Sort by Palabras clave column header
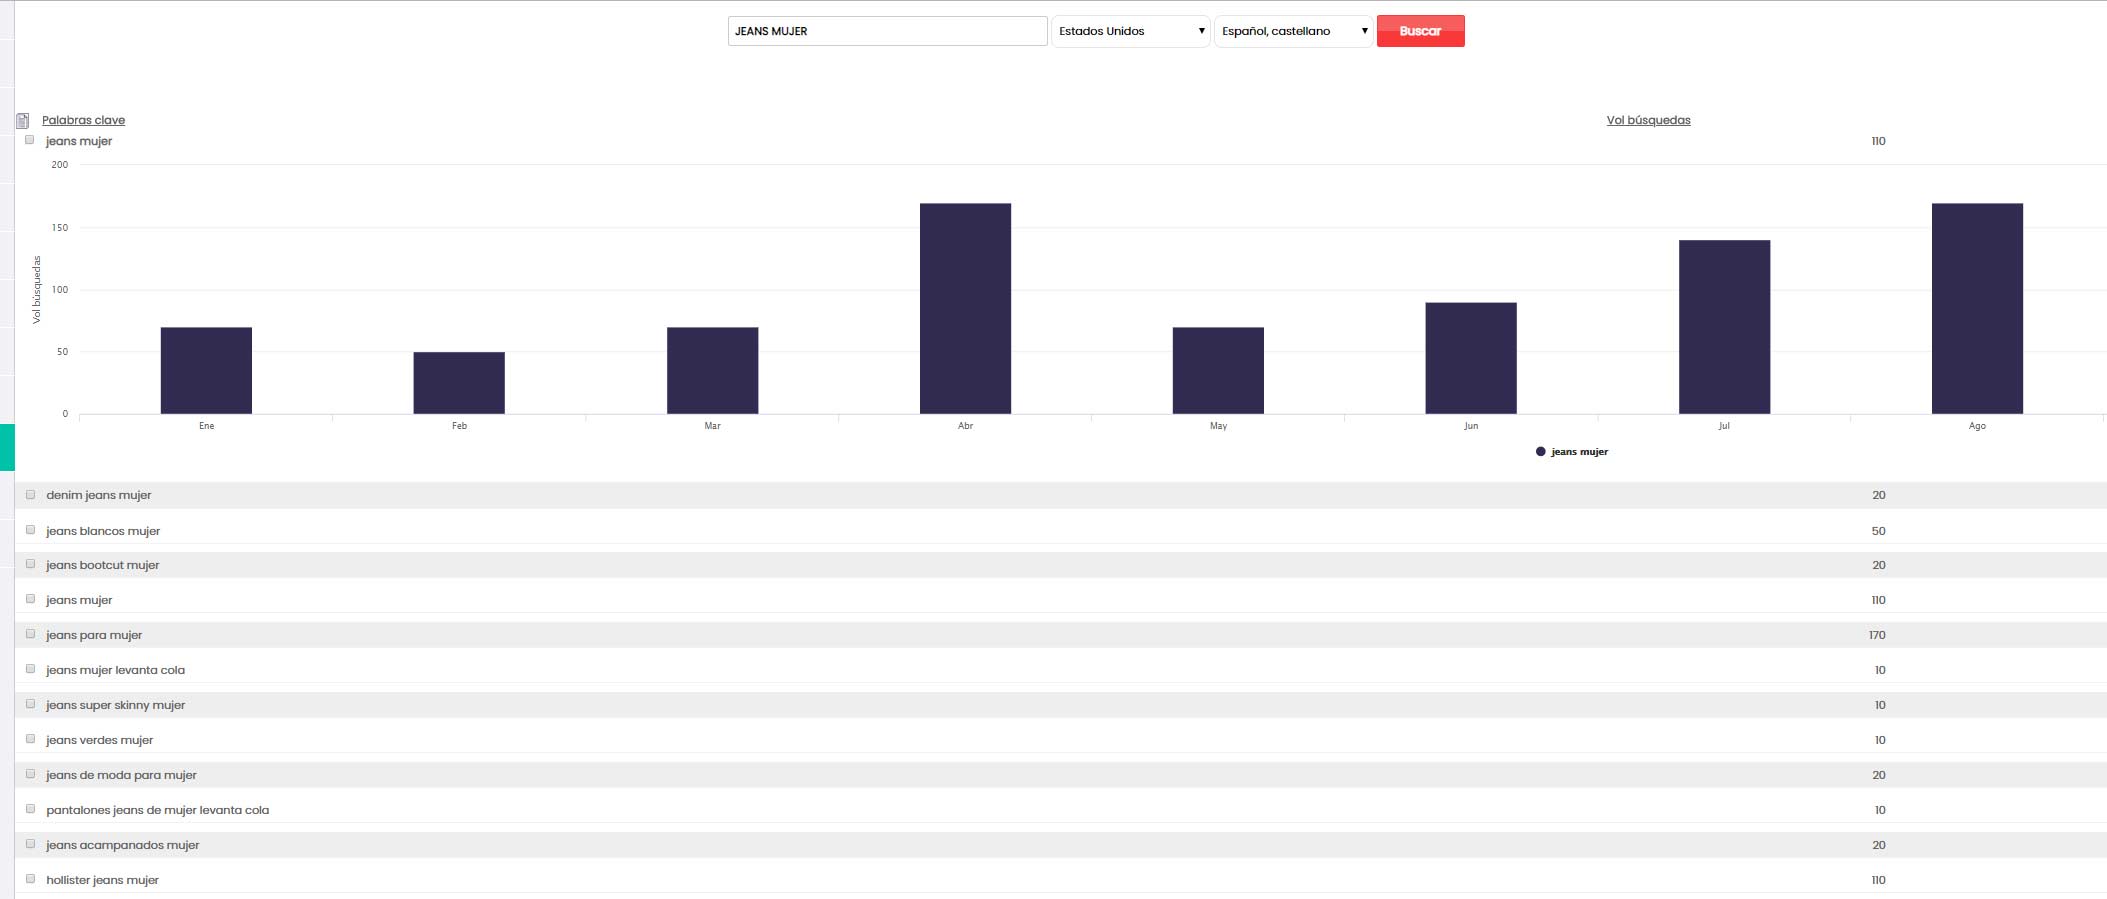Image resolution: width=2107 pixels, height=899 pixels. 83,120
